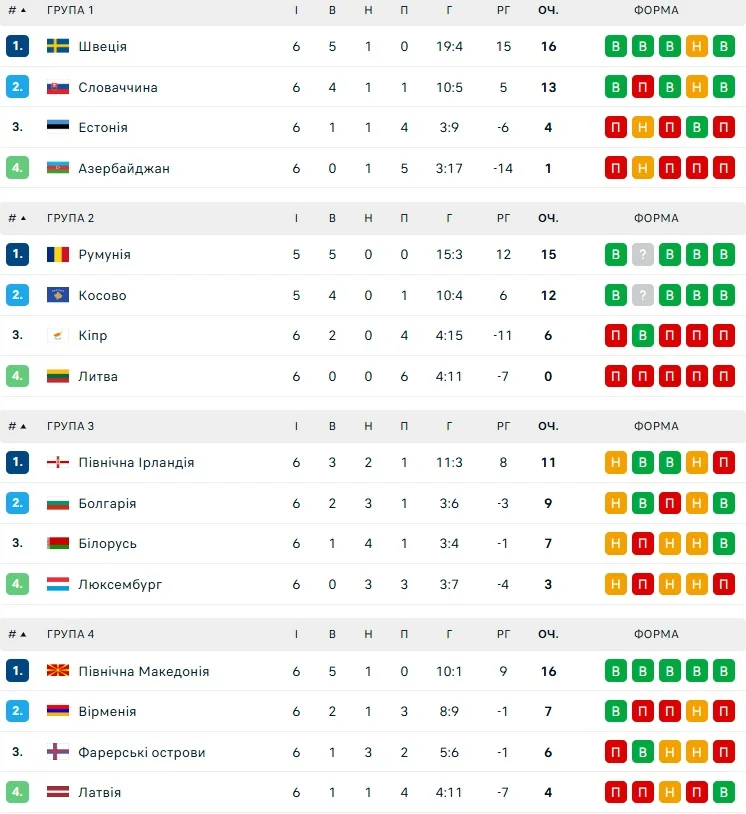Click Латвія's green В win form badge
The height and width of the screenshot is (814, 746).
[724, 792]
